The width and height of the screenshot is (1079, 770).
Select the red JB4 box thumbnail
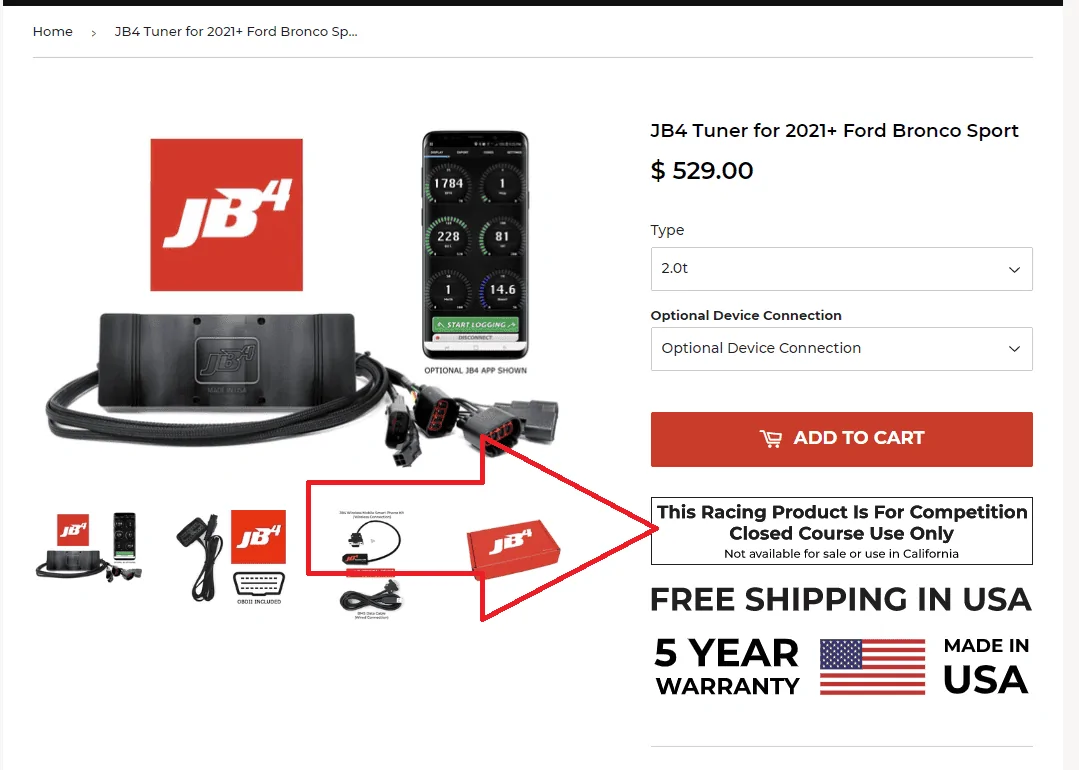[x=513, y=547]
